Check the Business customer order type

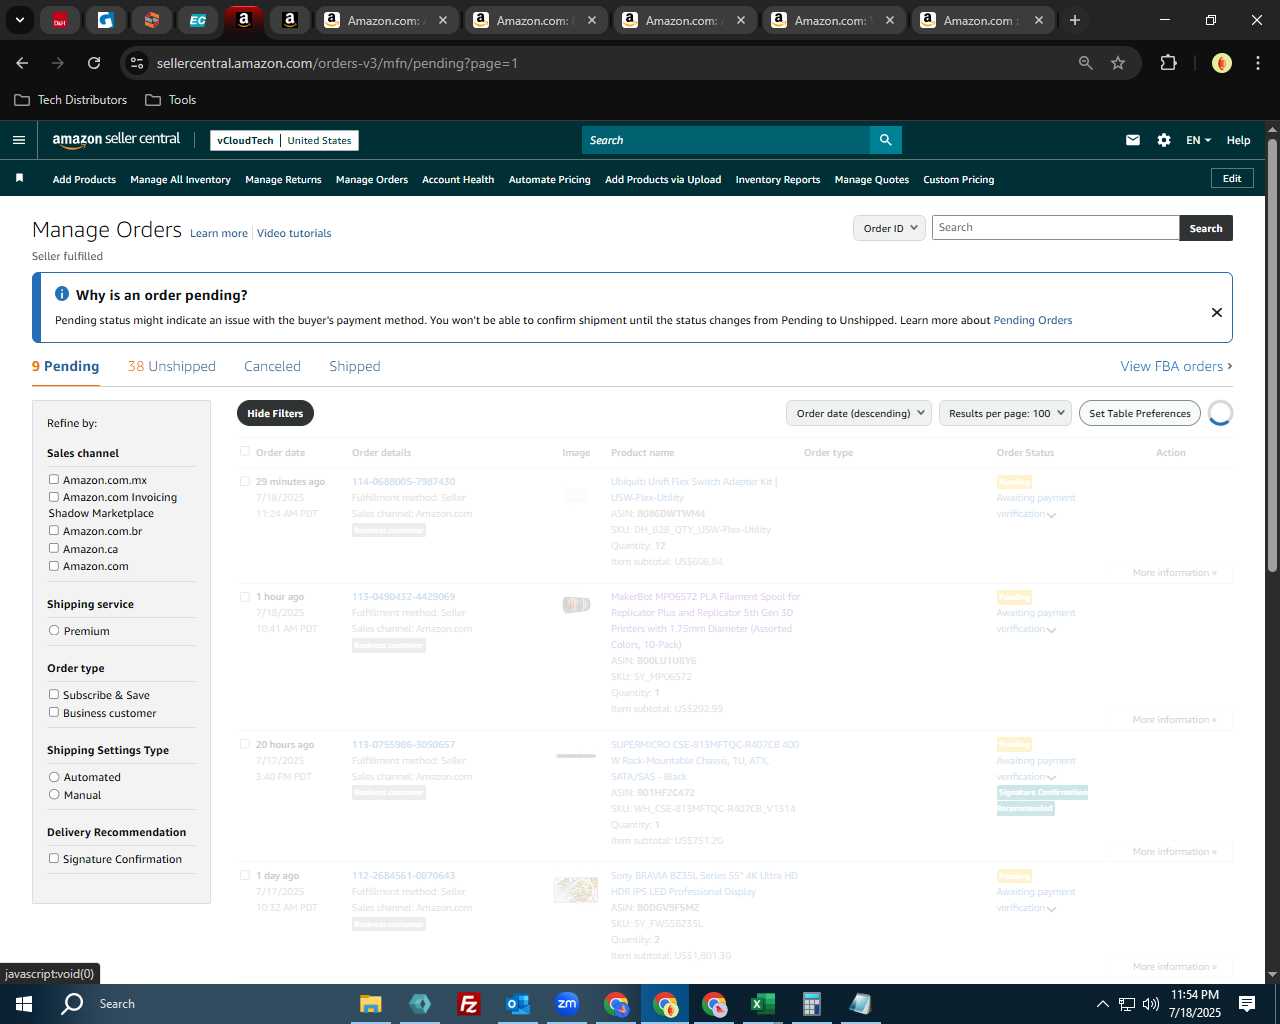pos(54,713)
